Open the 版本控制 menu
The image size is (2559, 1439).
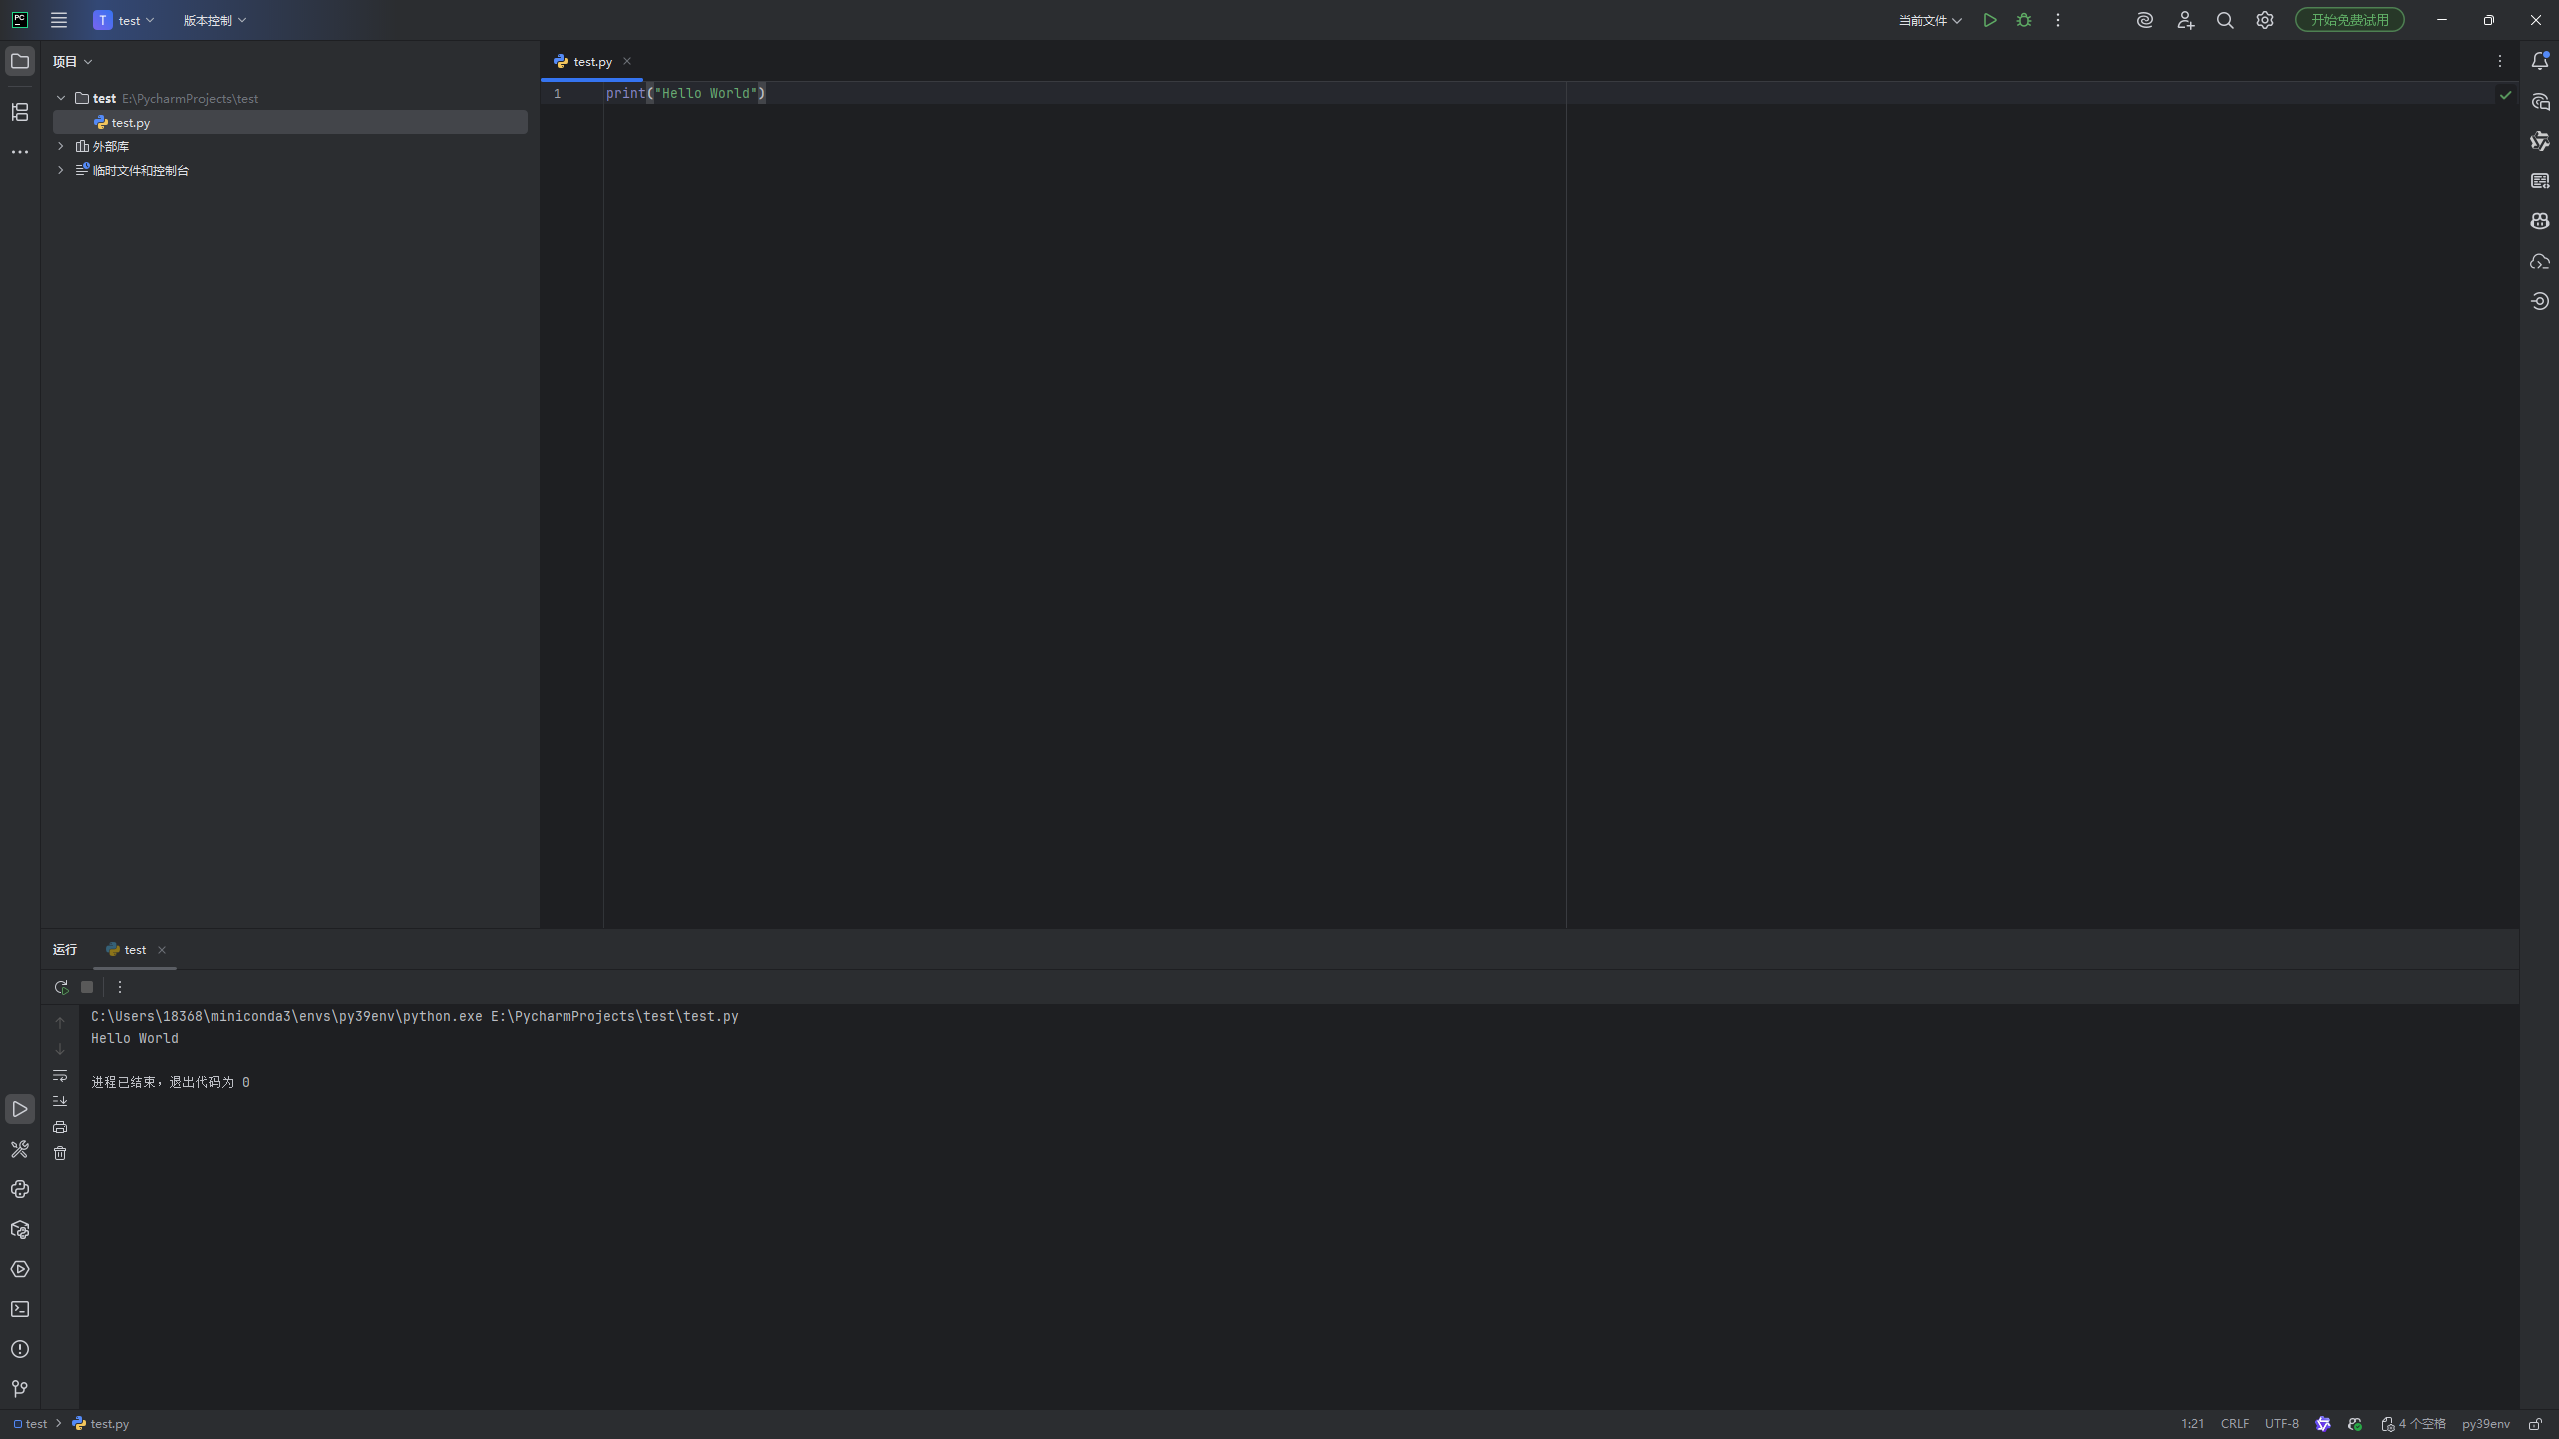coord(214,20)
